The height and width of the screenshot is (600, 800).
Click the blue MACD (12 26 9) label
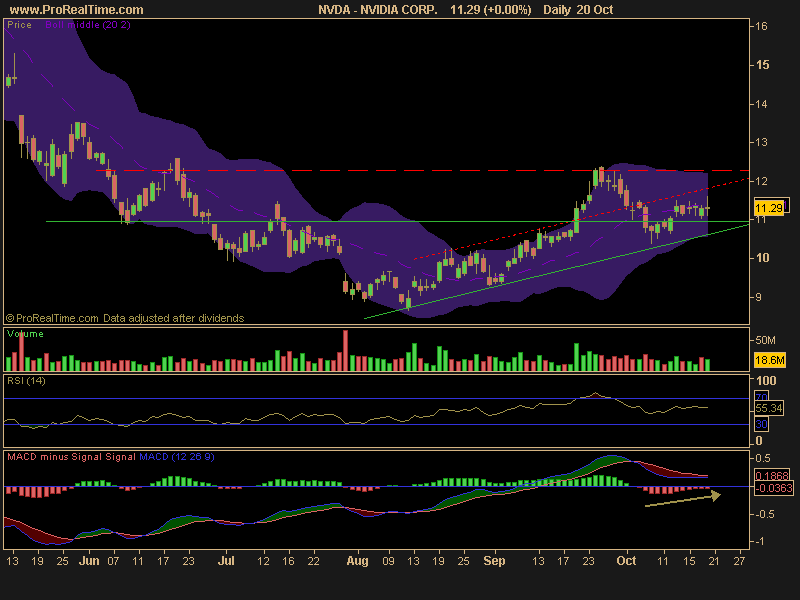click(177, 457)
